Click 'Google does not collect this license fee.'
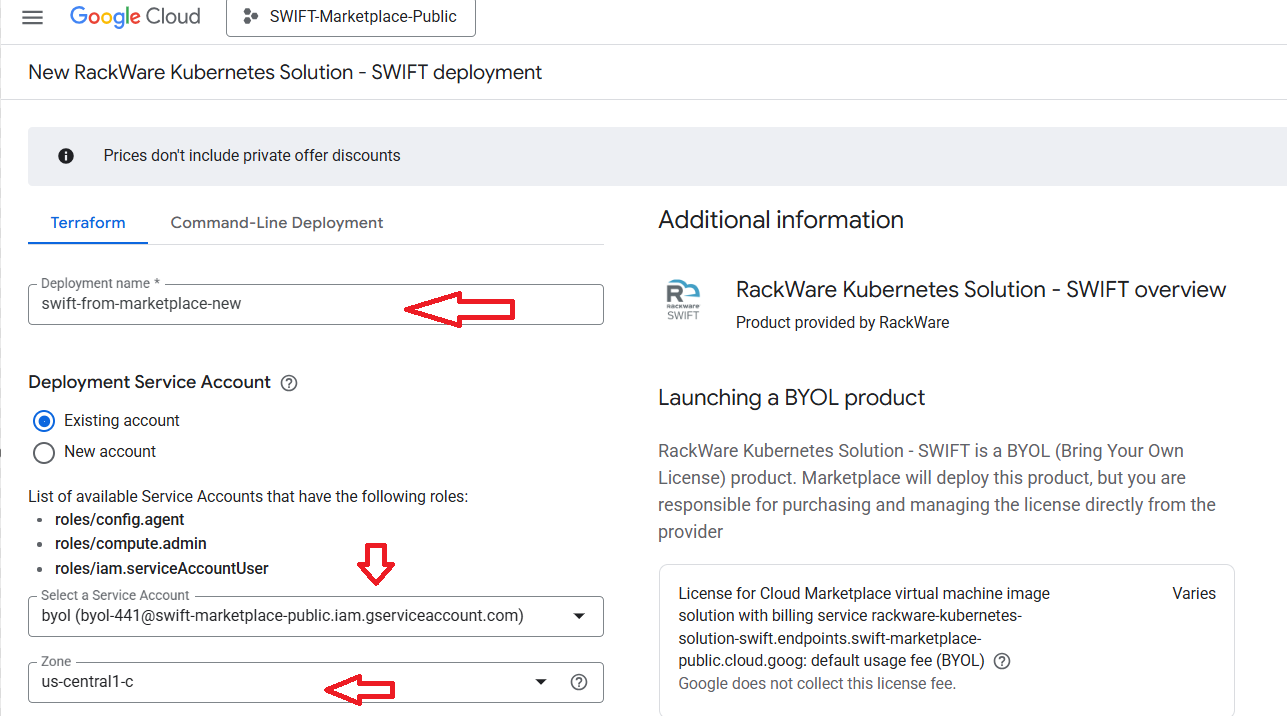The height and width of the screenshot is (716, 1287). point(817,684)
